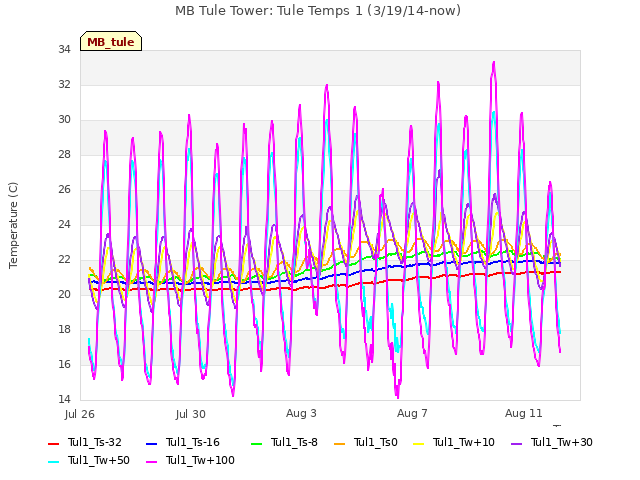Click the Tul1_Tw+100 legend label
This screenshot has width=640, height=480.
(200, 460)
